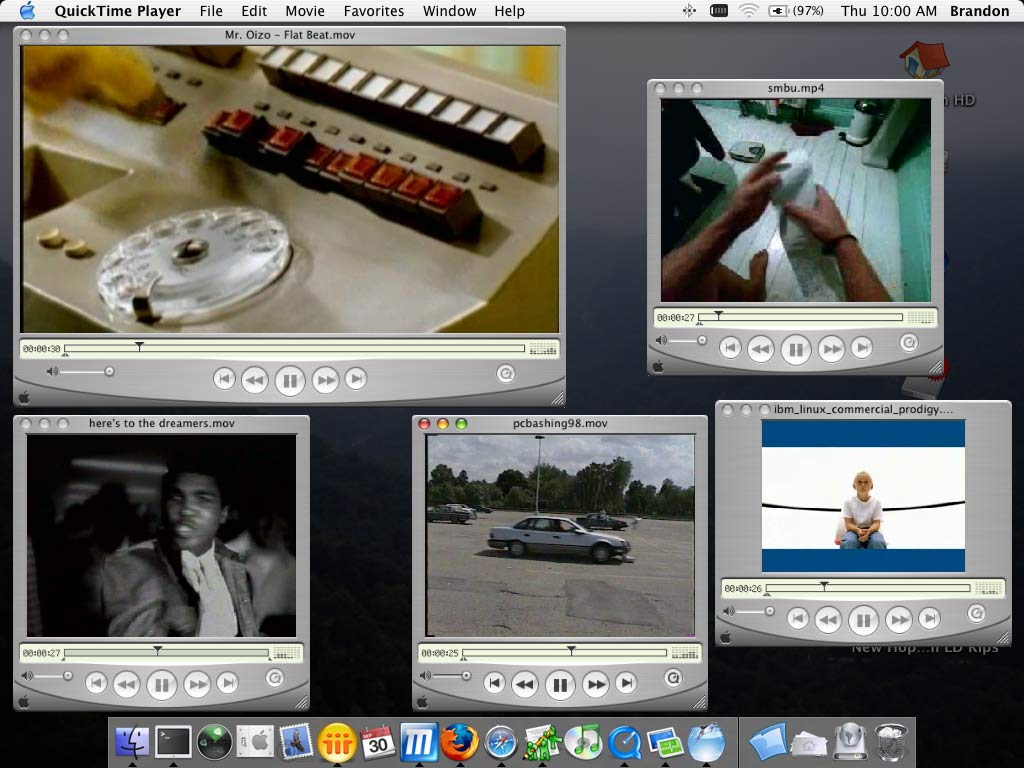Rewind the Mr. Oizo Flat Beat movie

point(255,379)
